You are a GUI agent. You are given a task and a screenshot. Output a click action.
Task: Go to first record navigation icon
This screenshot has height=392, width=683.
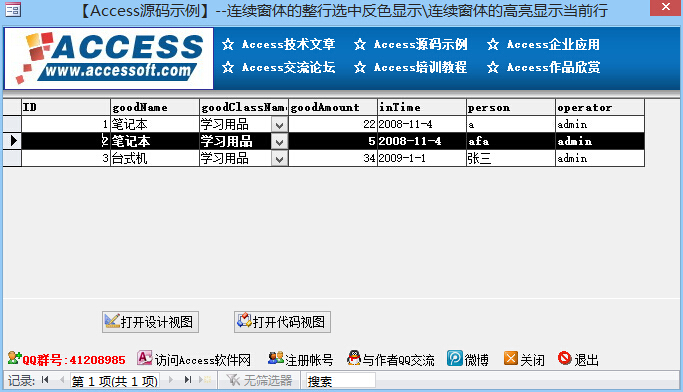pos(45,380)
